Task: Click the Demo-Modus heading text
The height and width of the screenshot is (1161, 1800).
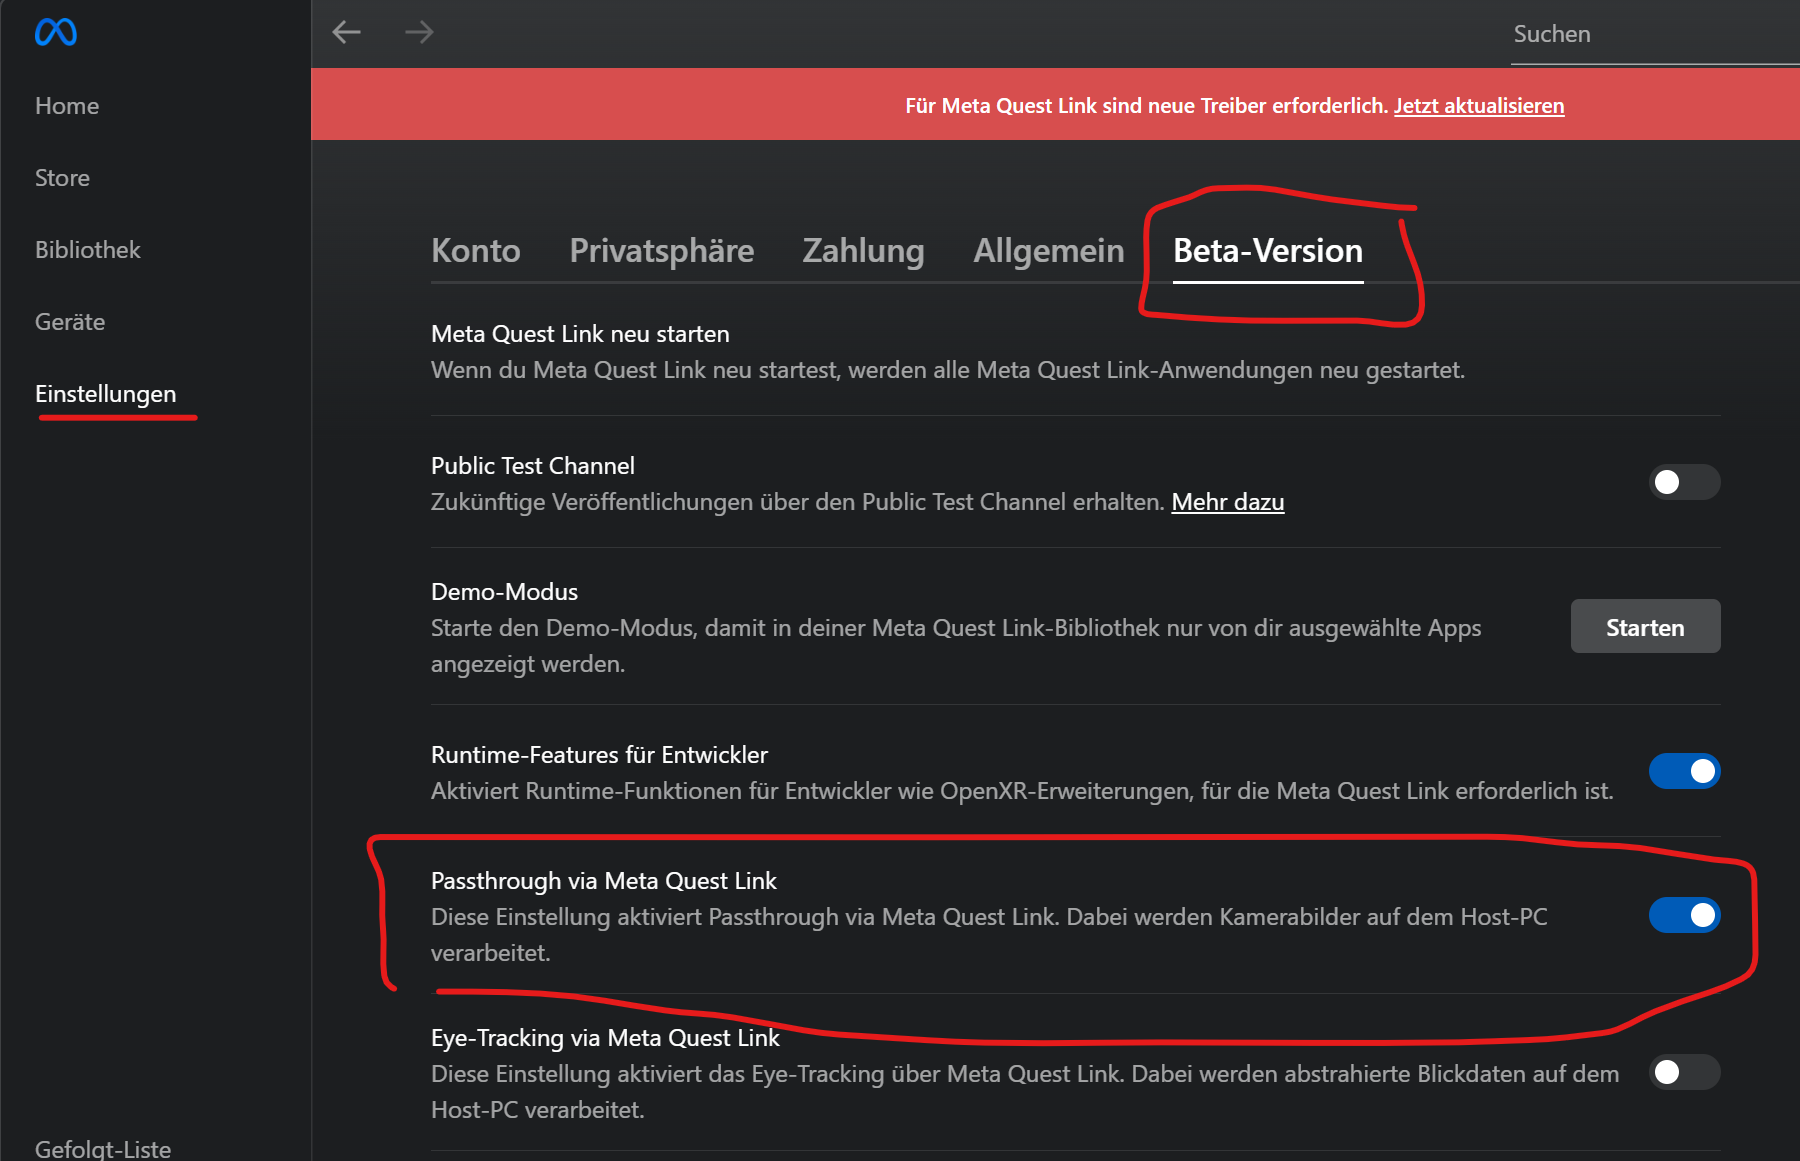Action: click(x=504, y=592)
